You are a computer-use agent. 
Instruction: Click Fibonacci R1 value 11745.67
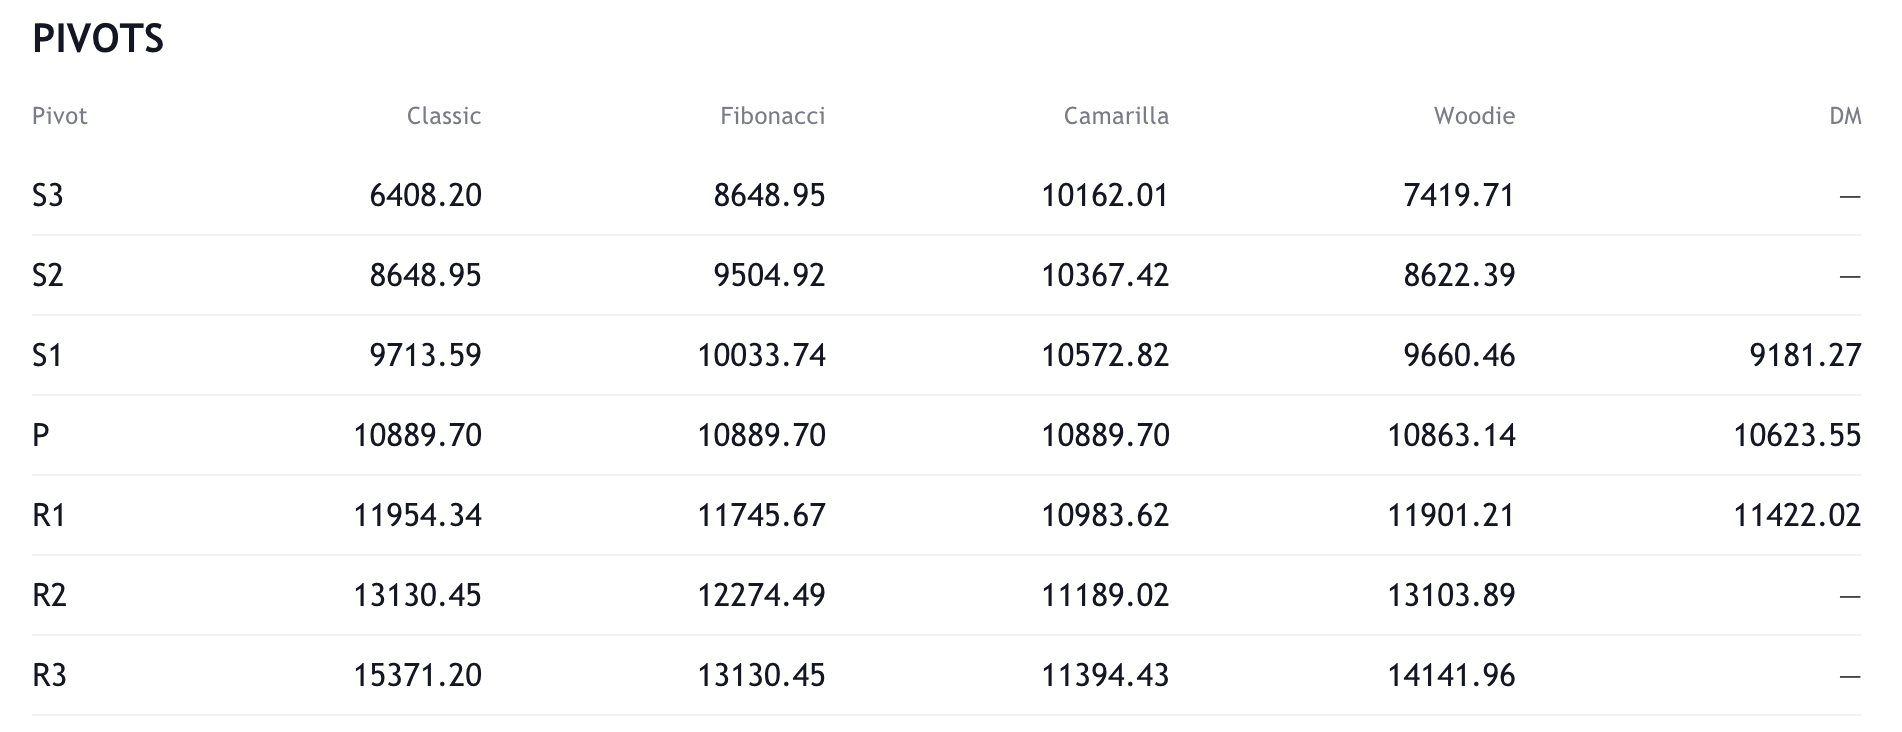coord(761,515)
